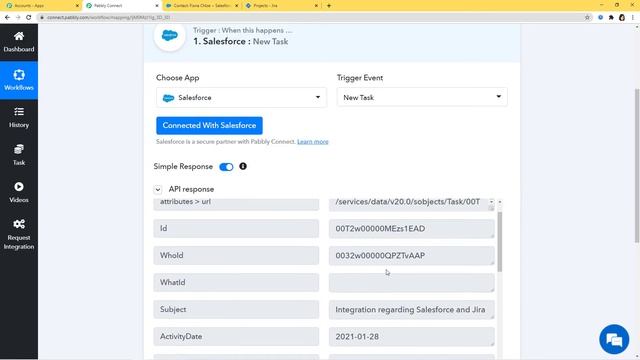Open the Choose App Salesforce dropdown
The height and width of the screenshot is (360, 640).
[x=241, y=98]
